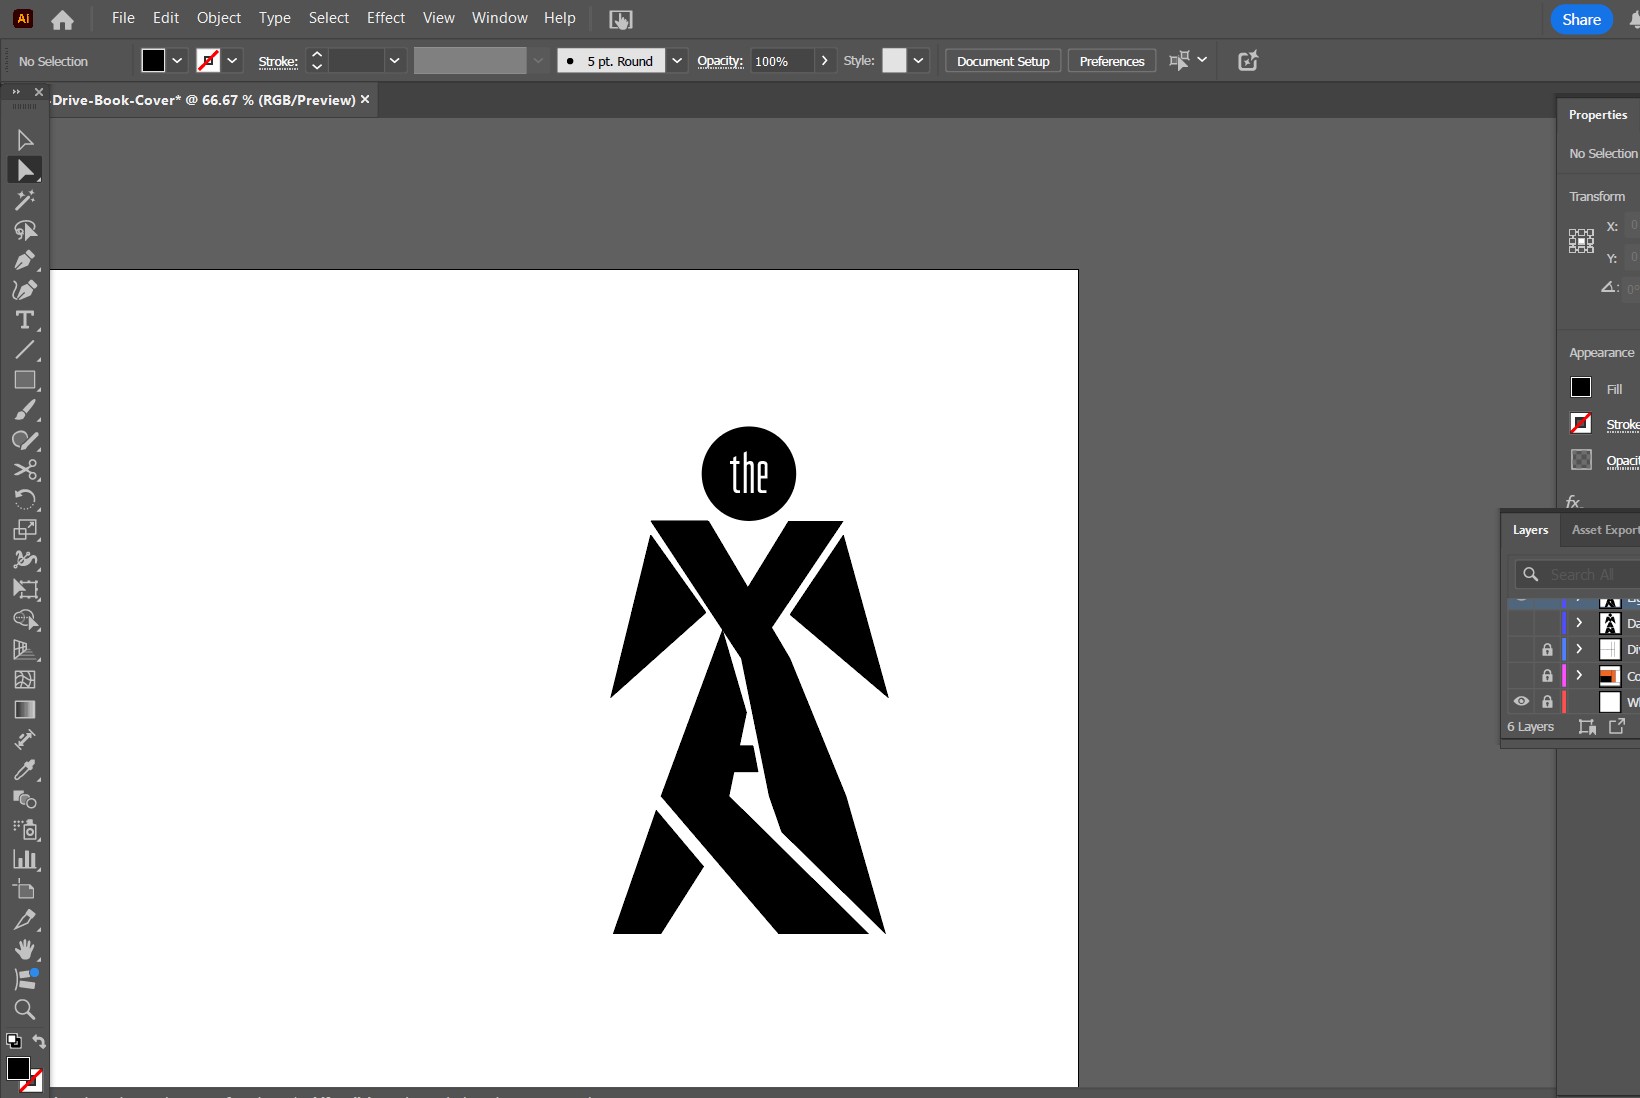
Task: Click the blue Share button
Action: (1581, 19)
